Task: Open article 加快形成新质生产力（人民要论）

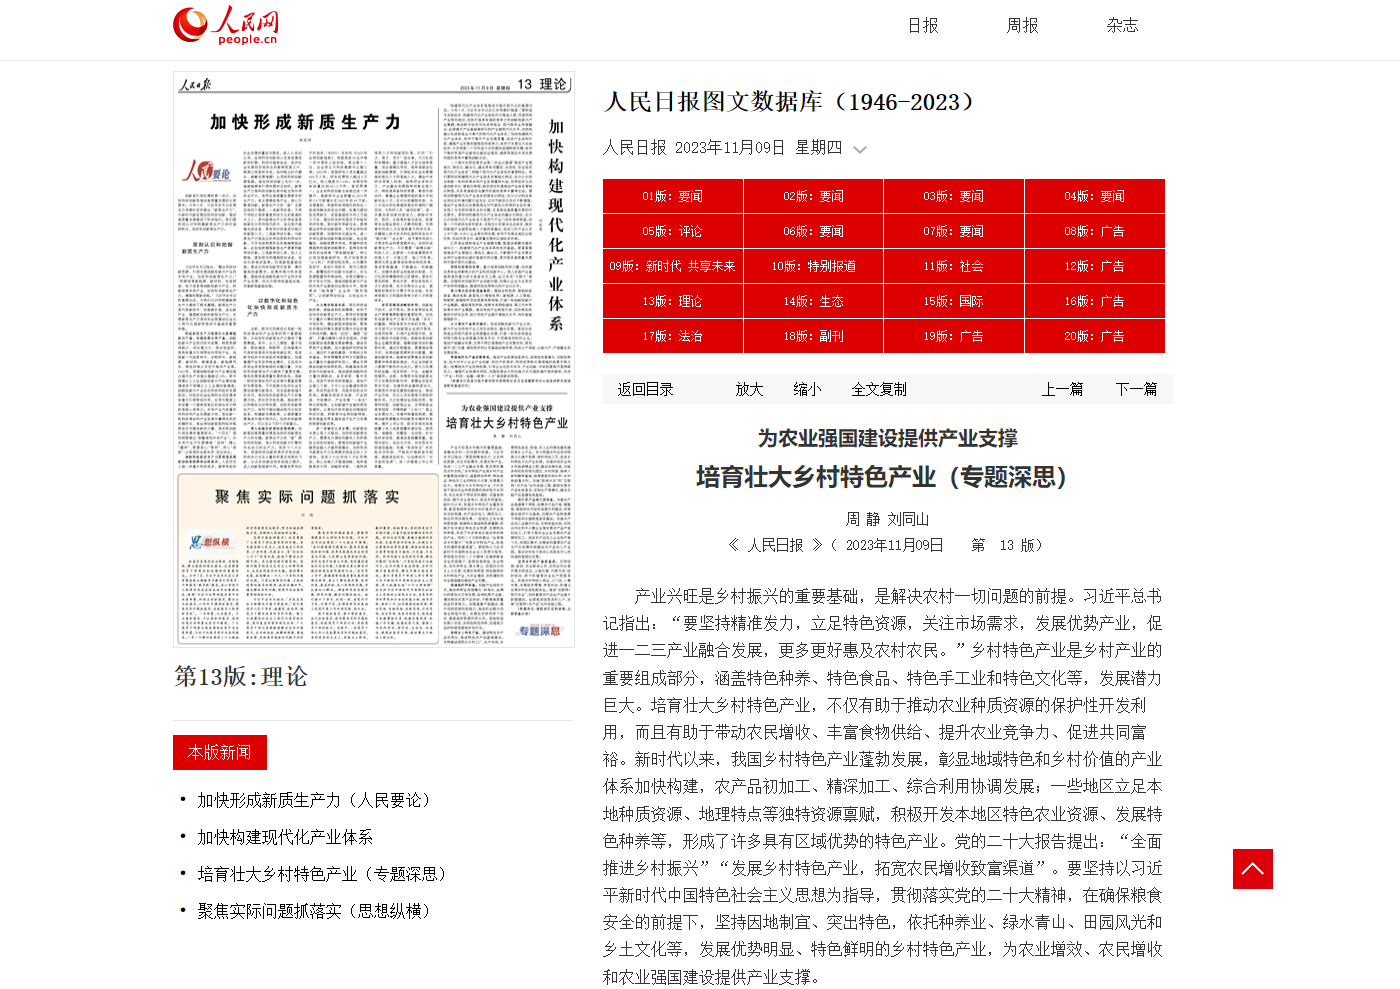Action: click(316, 800)
